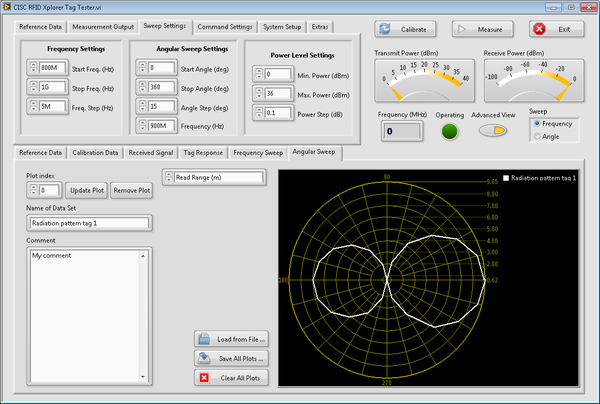
Task: Click the Update Plot button
Action: 86,190
